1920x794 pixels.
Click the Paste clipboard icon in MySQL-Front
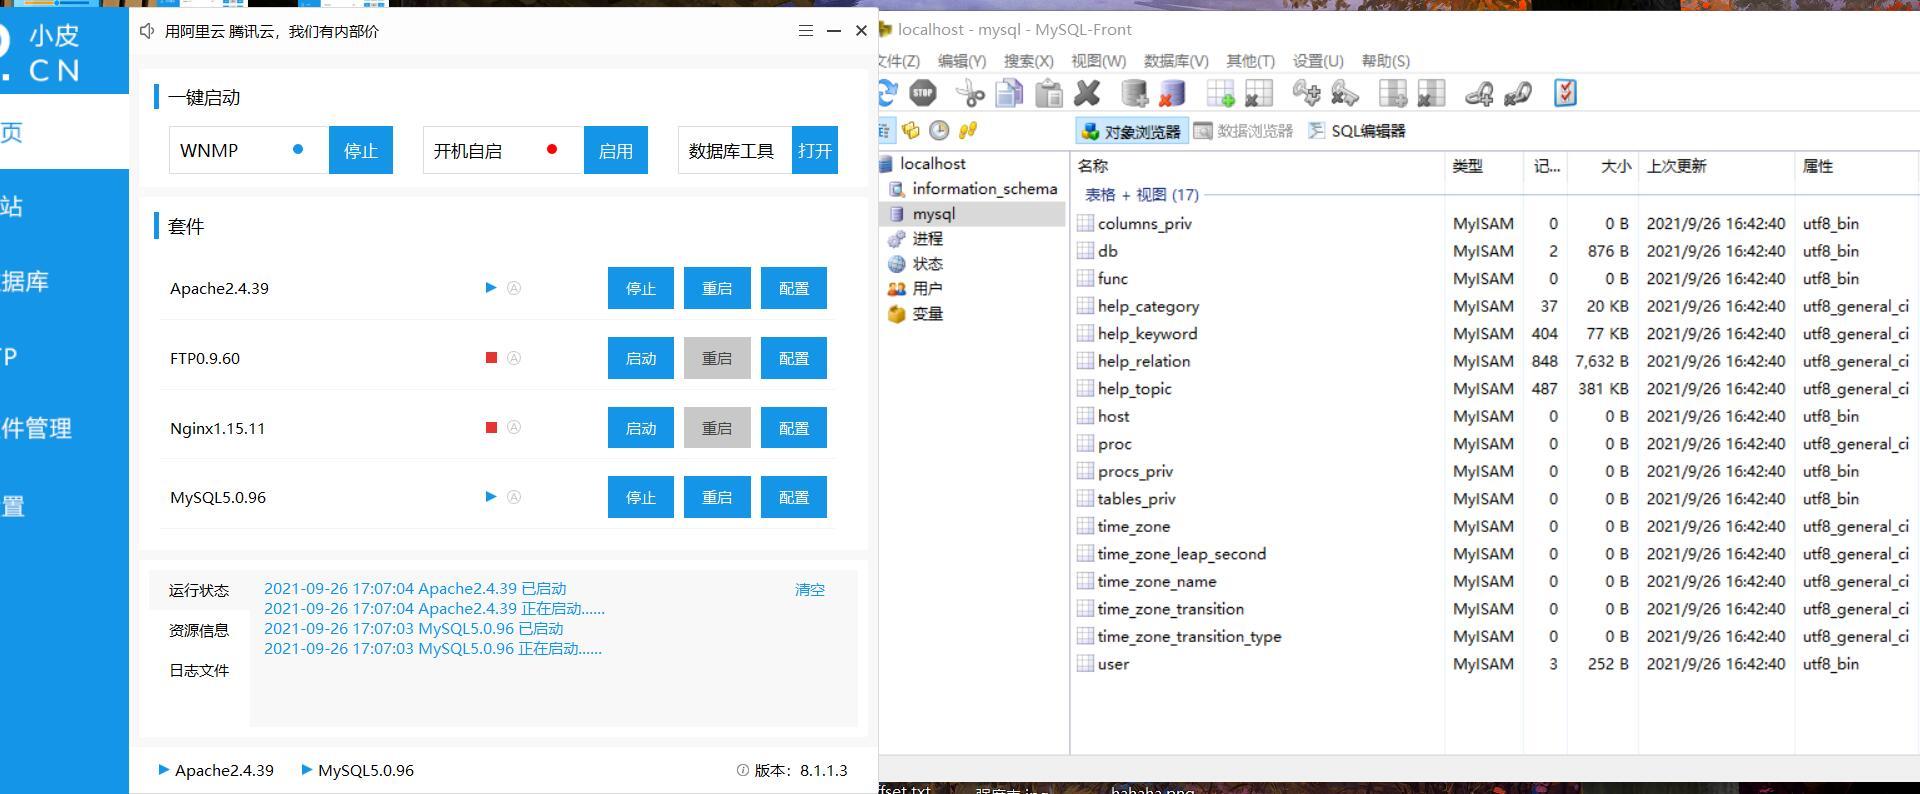[x=1049, y=94]
